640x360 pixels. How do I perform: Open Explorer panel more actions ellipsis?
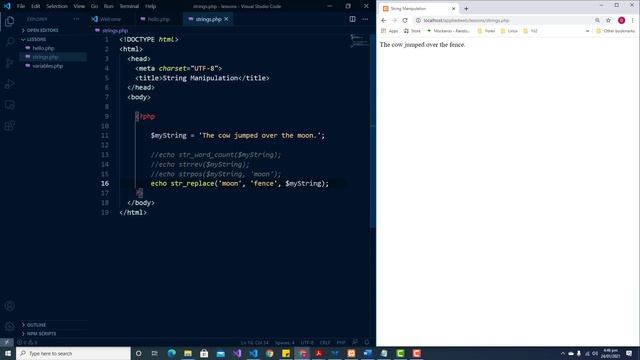(x=76, y=19)
